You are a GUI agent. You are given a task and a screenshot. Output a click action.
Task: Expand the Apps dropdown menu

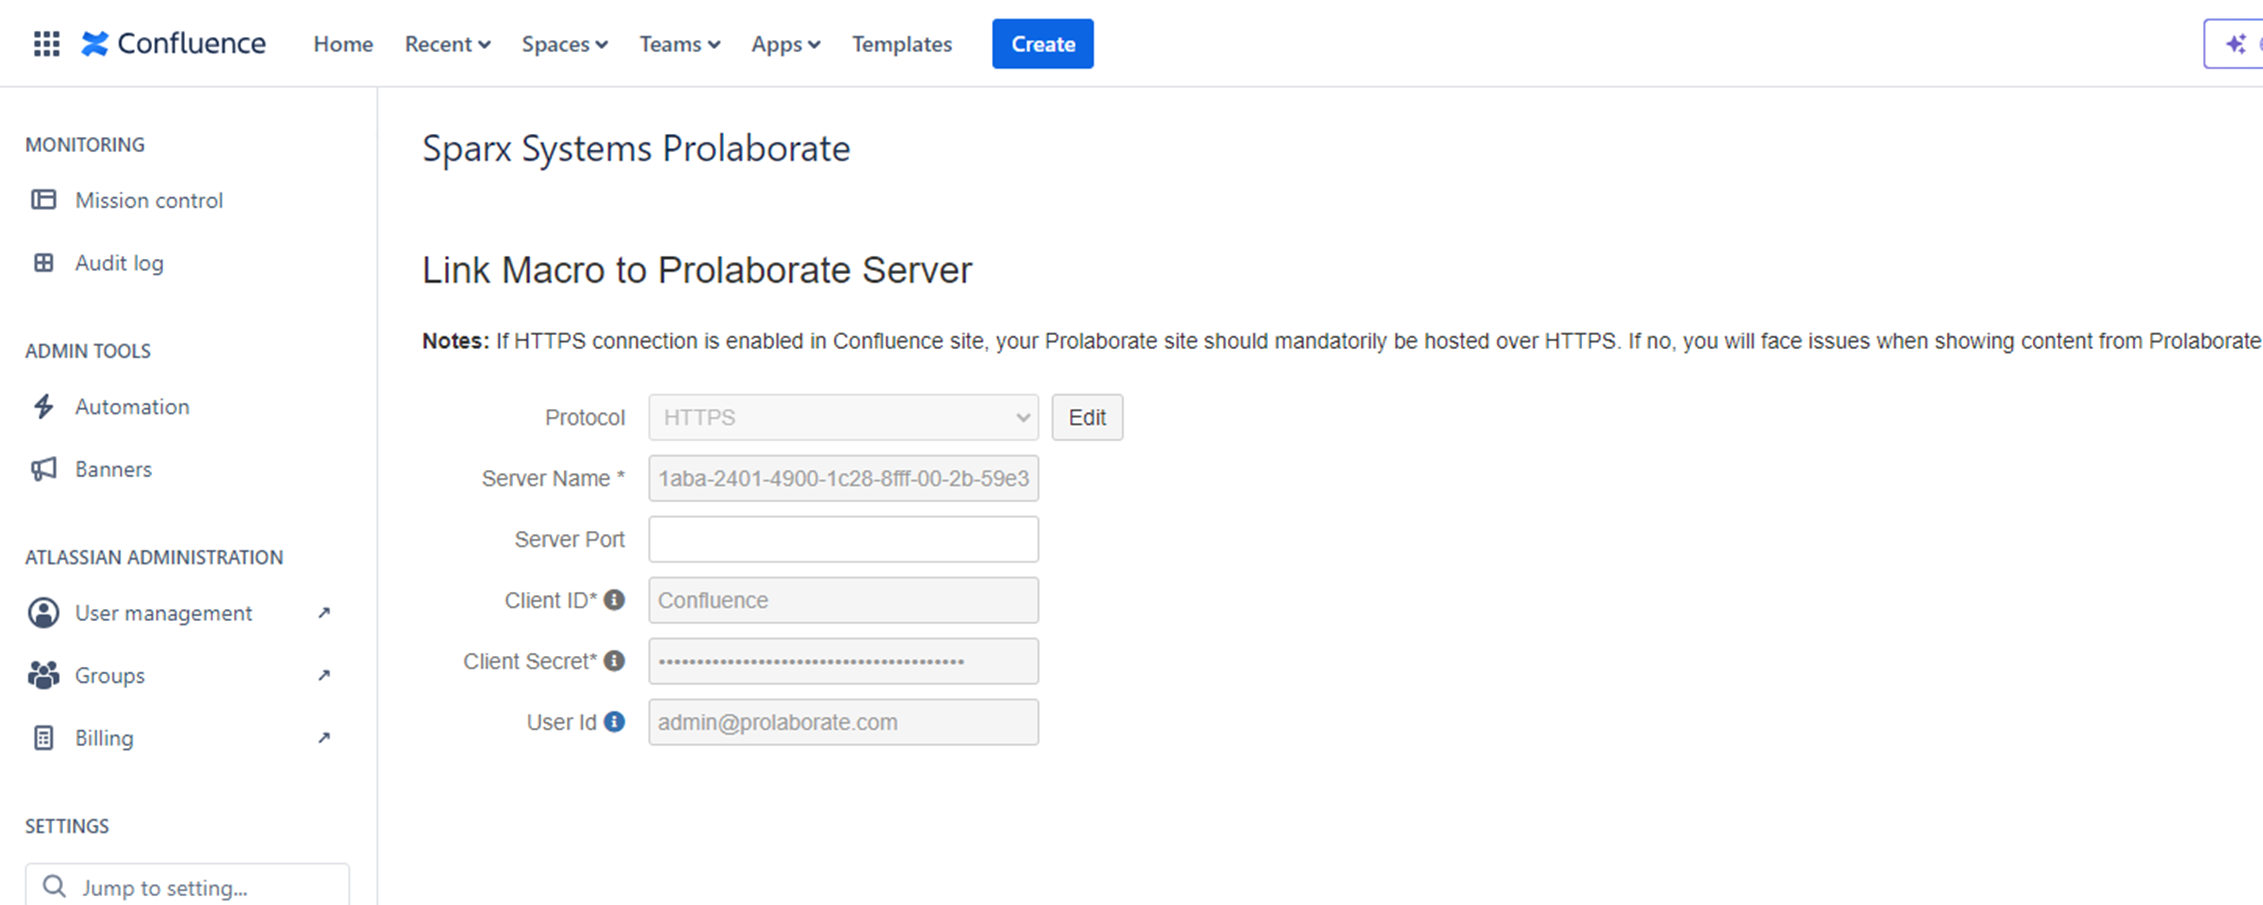click(786, 44)
